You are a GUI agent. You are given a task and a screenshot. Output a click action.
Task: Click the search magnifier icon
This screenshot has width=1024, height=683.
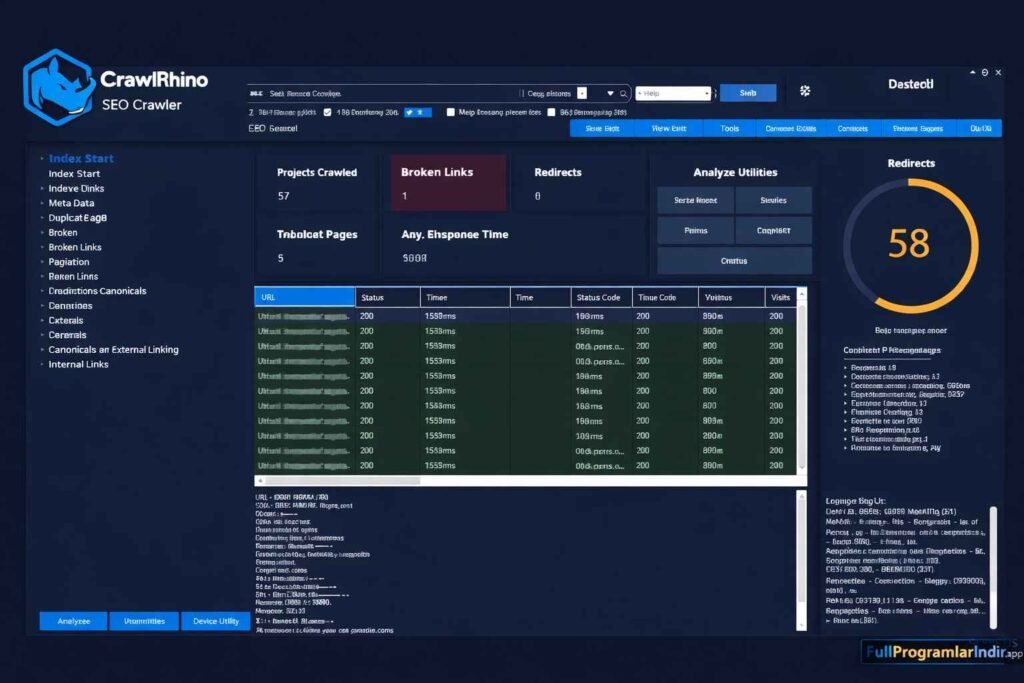pos(623,92)
